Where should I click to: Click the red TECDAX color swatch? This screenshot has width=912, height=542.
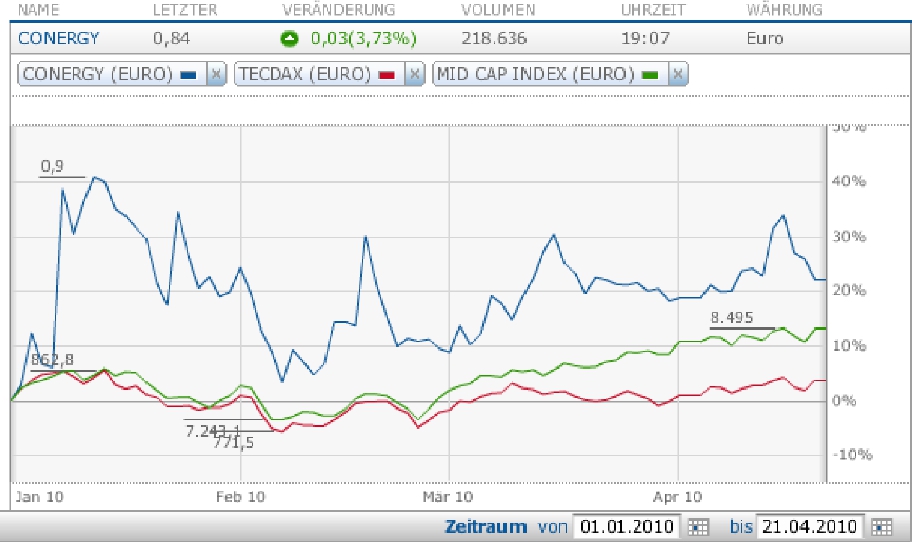[386, 75]
